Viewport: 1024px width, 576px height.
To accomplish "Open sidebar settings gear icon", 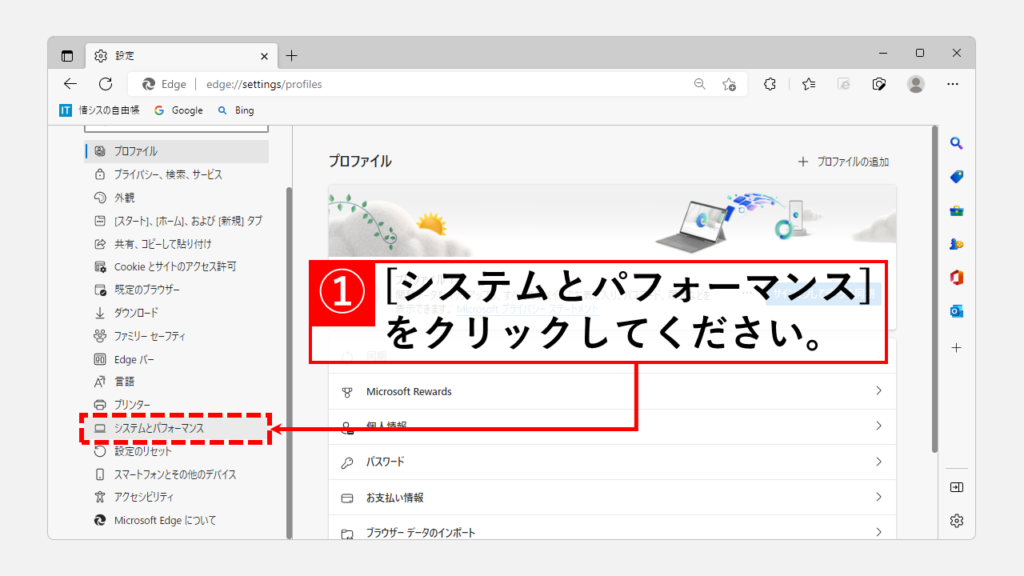I will pos(956,520).
